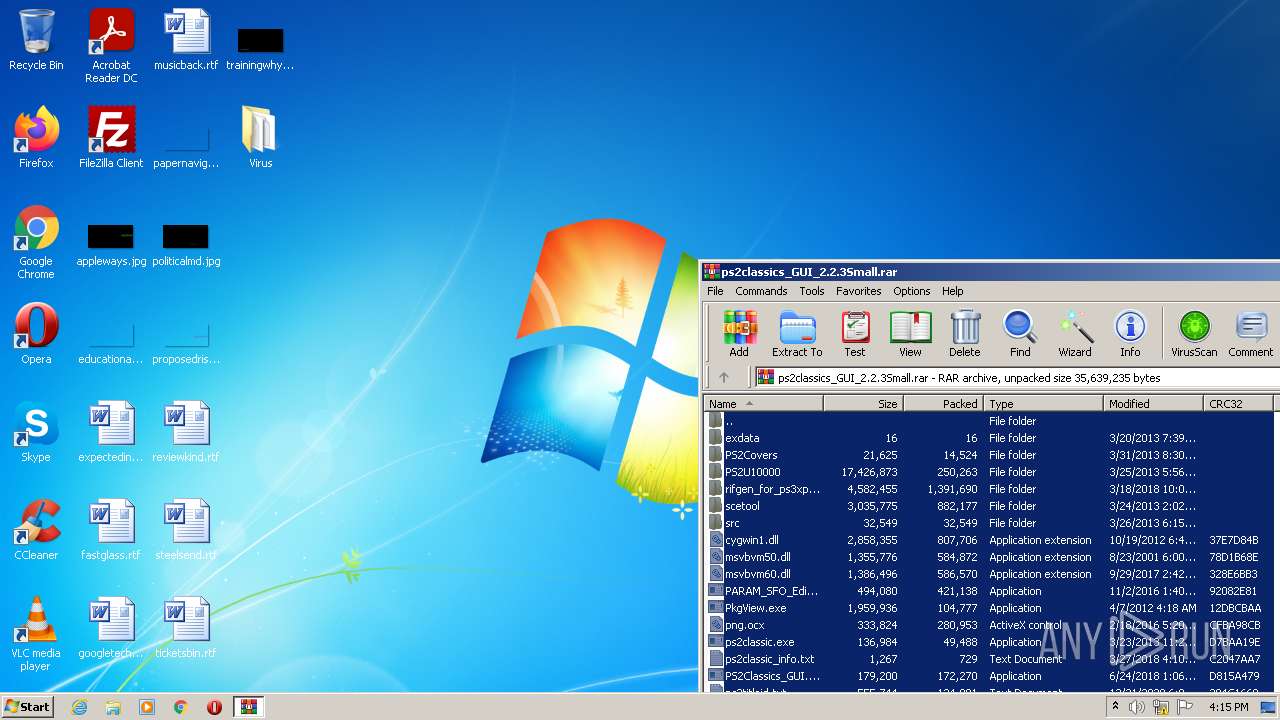Select the cygwin1.dll file
The width and height of the screenshot is (1280, 720).
pos(990,540)
